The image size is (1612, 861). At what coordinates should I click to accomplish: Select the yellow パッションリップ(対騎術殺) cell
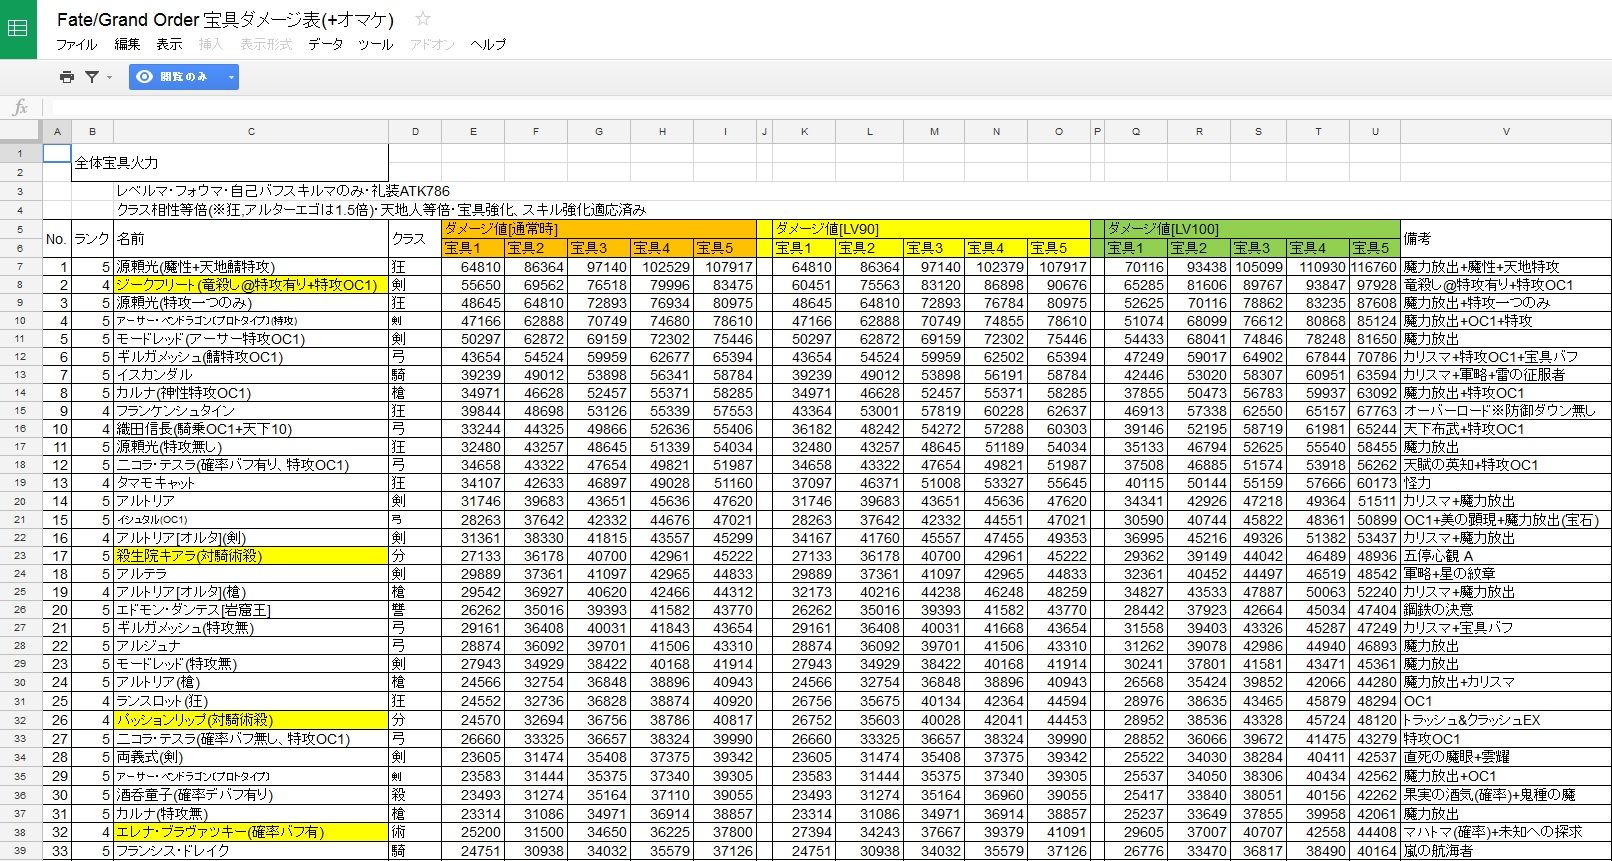point(251,720)
